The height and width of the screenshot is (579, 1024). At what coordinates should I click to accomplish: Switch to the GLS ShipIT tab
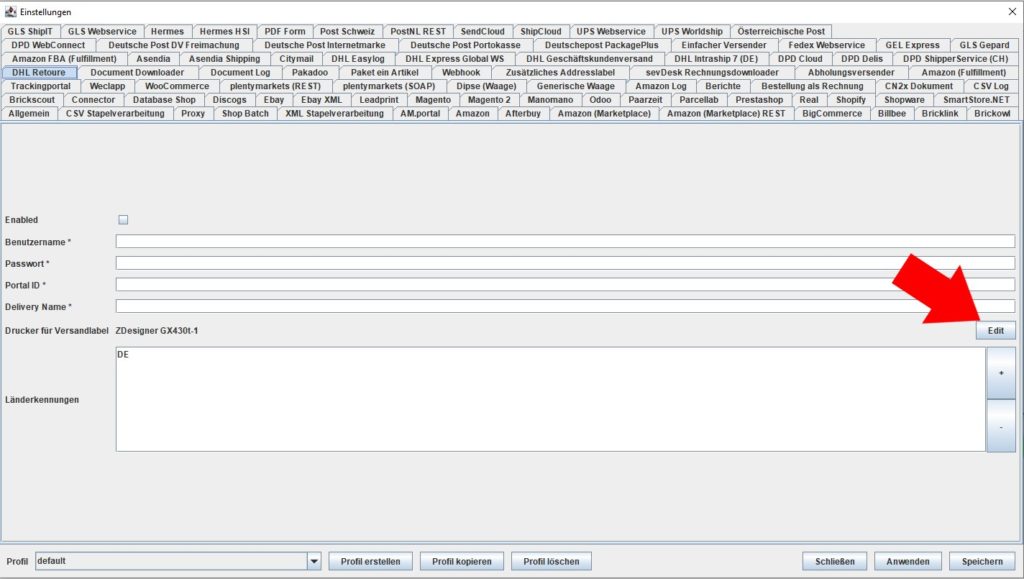[x=30, y=31]
